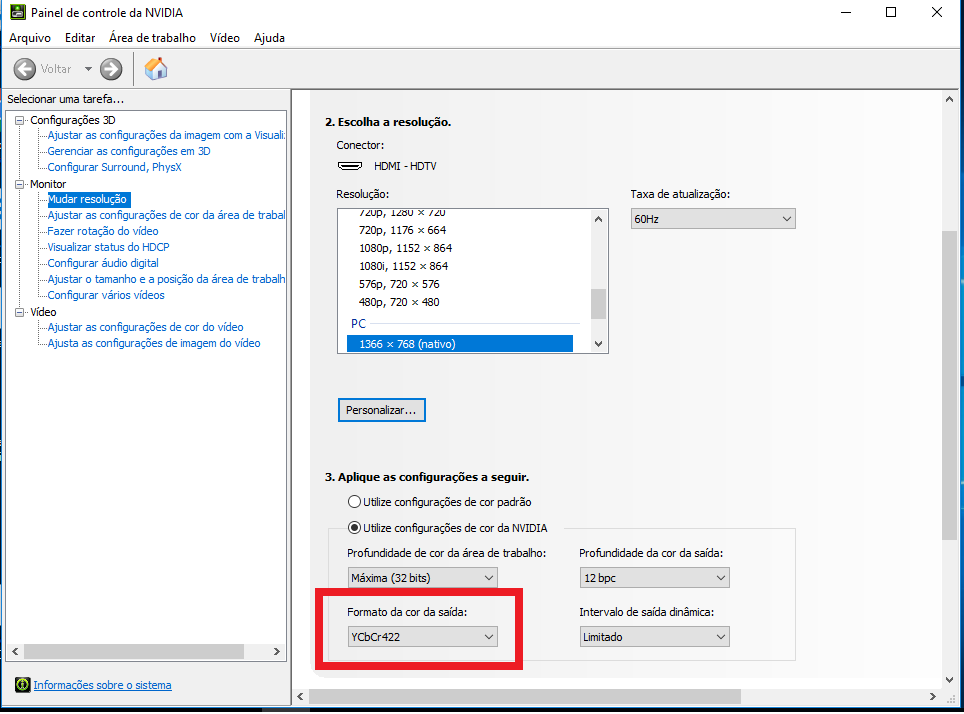Collapse the Configurações 3D tree node
964x714 pixels.
(x=20, y=120)
